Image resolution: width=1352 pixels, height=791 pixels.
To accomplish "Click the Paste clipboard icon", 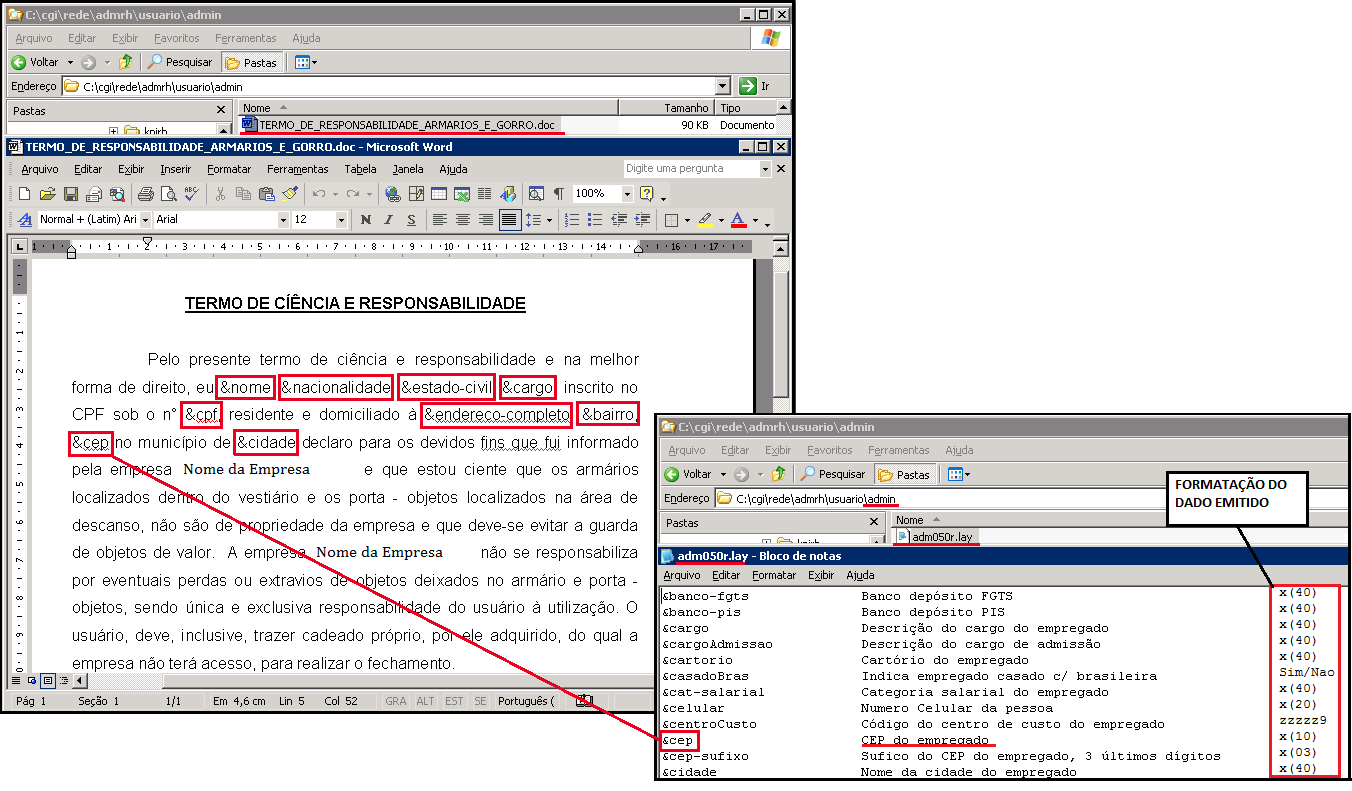I will click(267, 194).
